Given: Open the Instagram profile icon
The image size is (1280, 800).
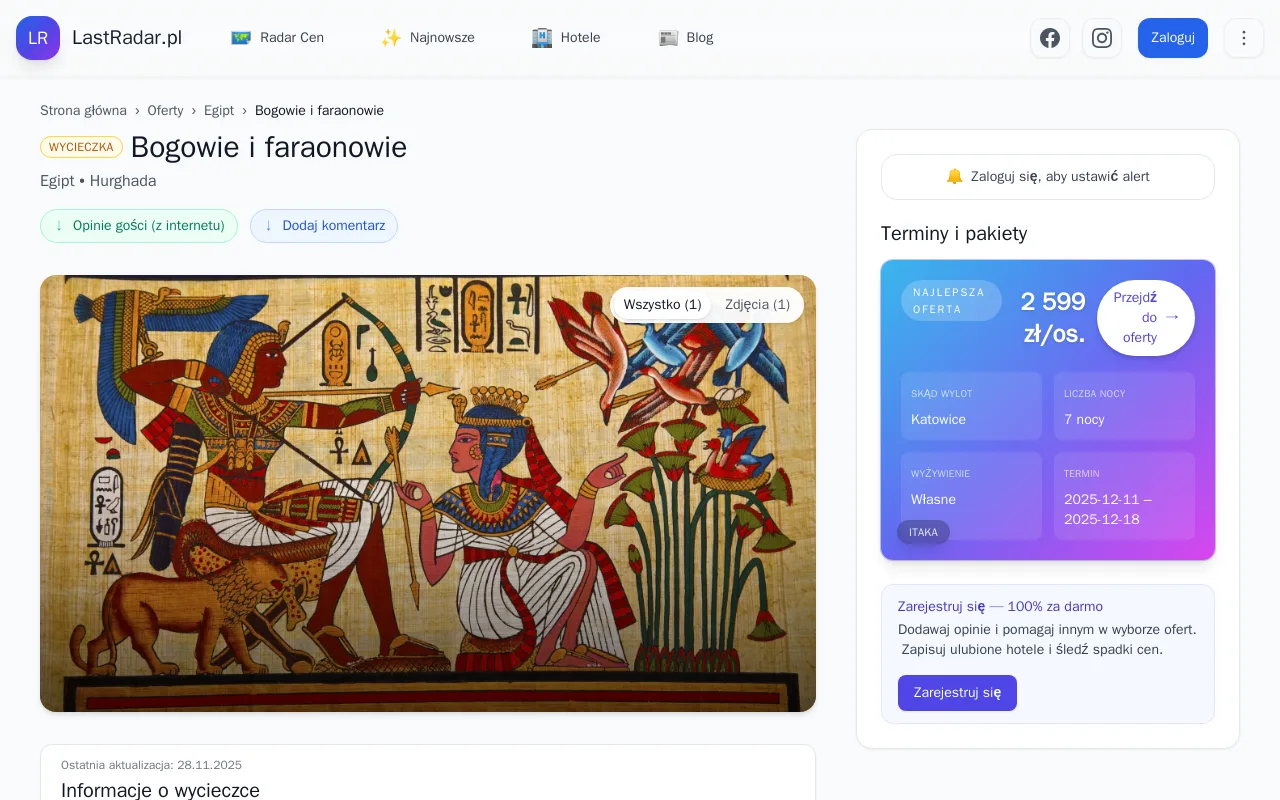Looking at the screenshot, I should (x=1102, y=38).
